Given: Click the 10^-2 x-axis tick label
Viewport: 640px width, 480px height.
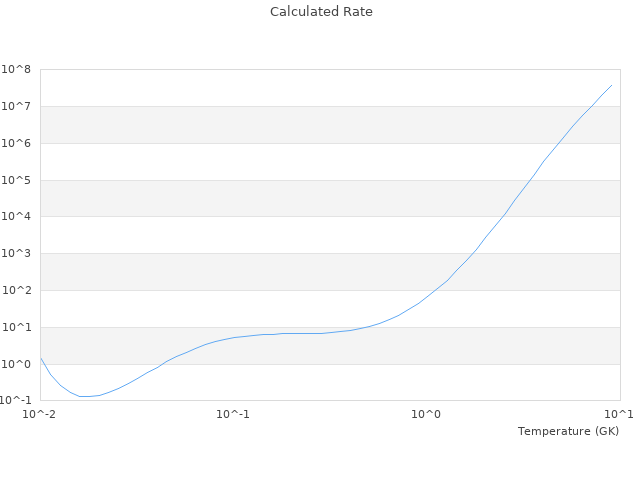Looking at the screenshot, I should [x=40, y=414].
